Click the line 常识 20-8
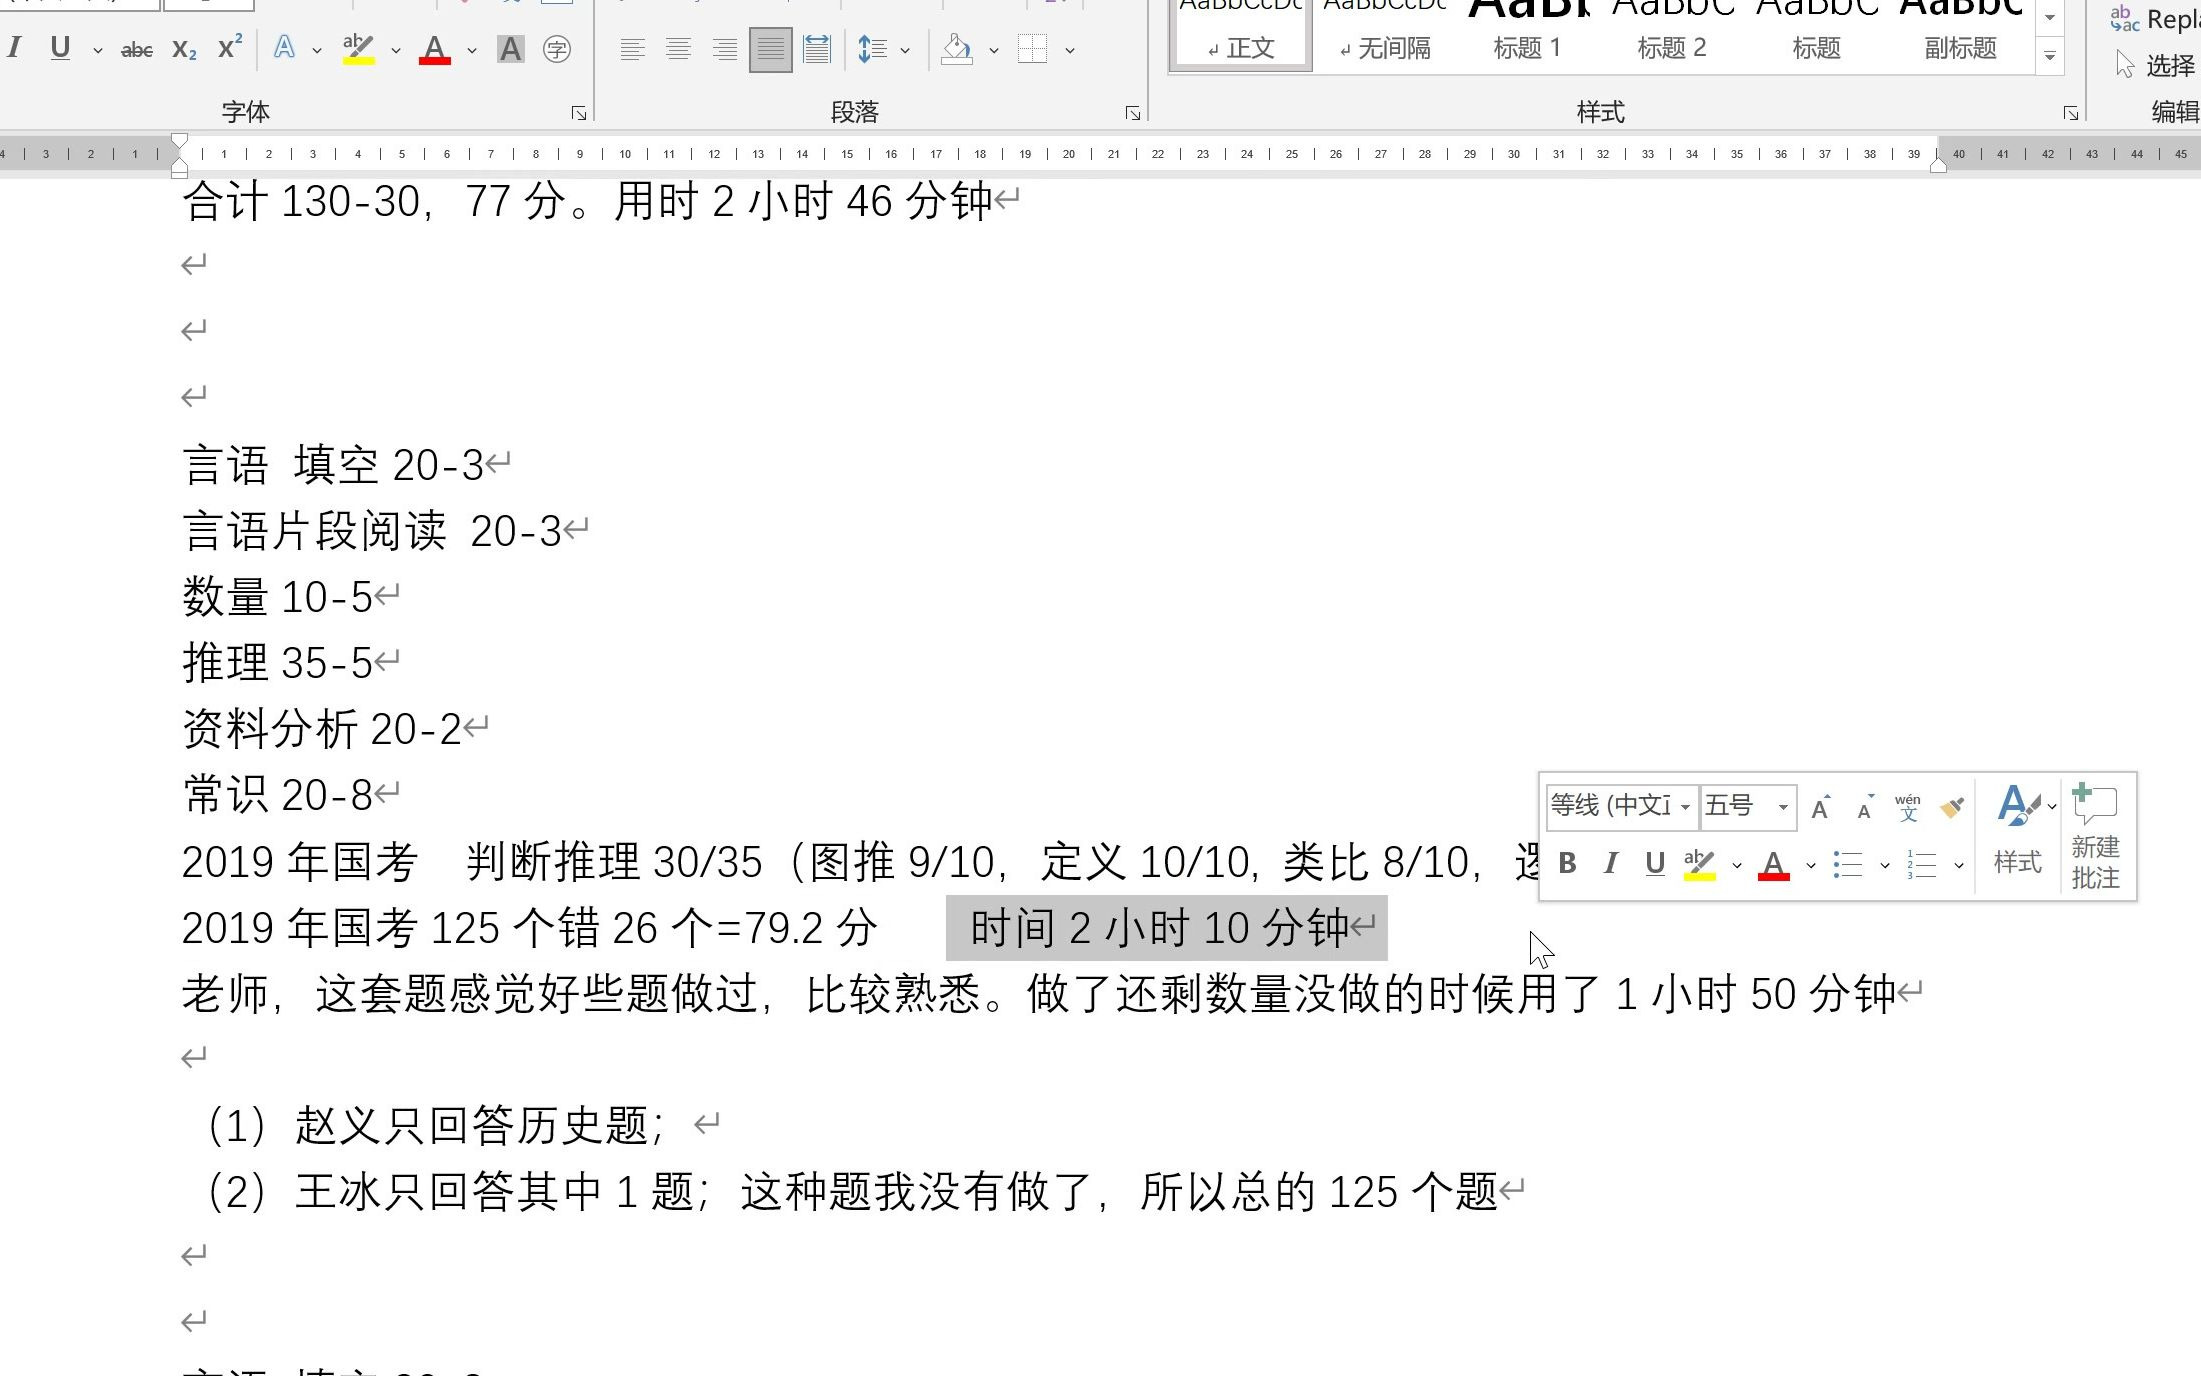The height and width of the screenshot is (1376, 2201). click(277, 796)
